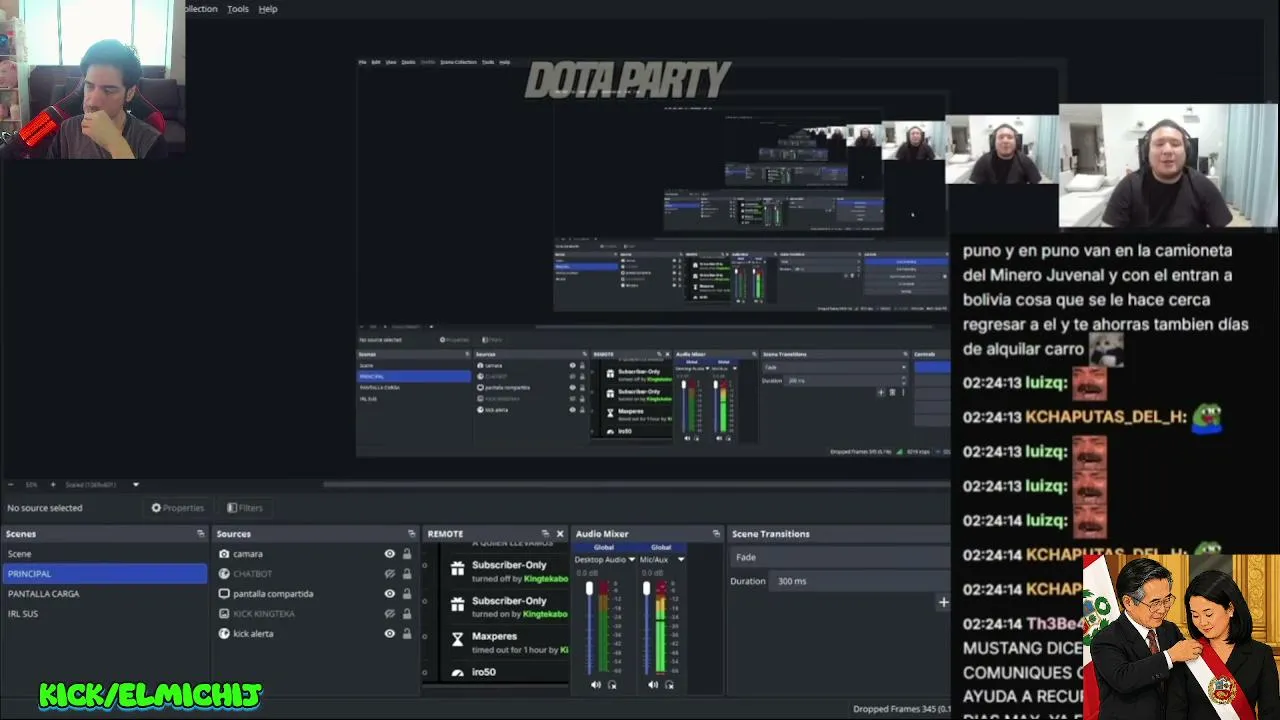Open the Help menu
Image resolution: width=1280 pixels, height=720 pixels.
point(268,9)
